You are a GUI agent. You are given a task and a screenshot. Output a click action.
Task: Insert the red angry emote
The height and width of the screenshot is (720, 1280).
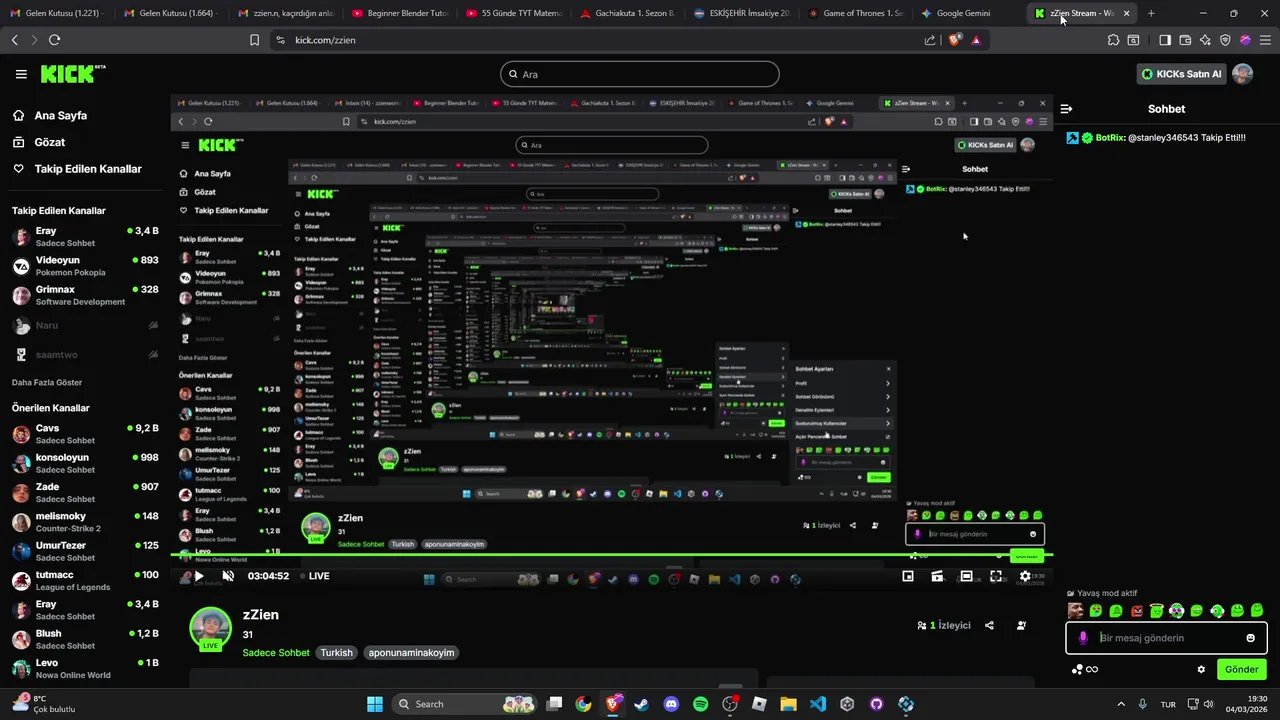(1136, 611)
